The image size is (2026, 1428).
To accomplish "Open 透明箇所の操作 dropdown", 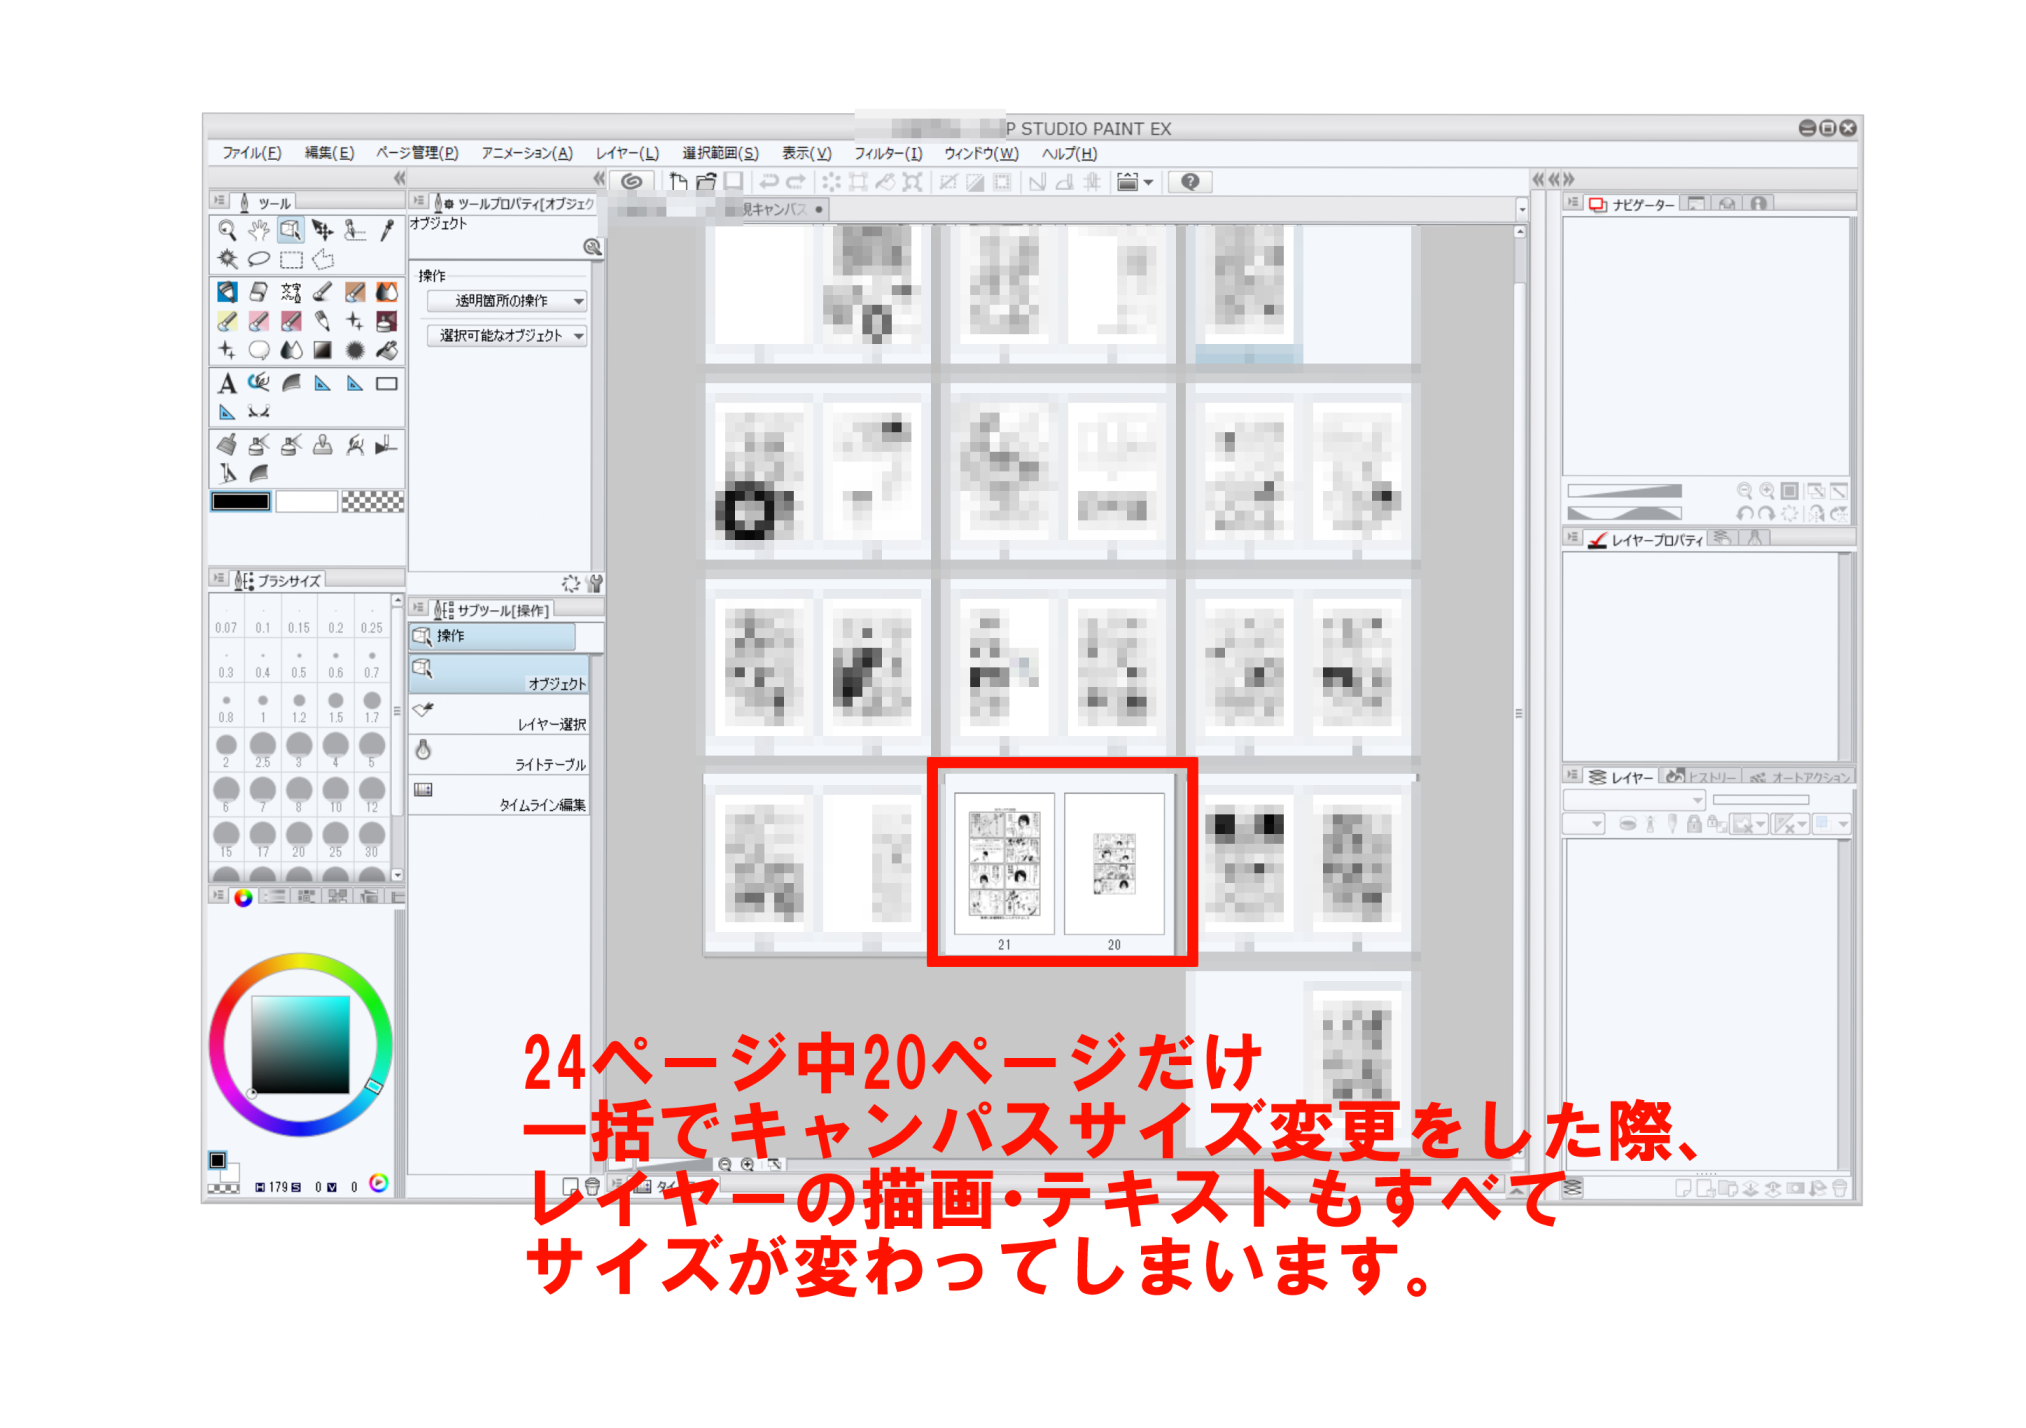I will (506, 301).
